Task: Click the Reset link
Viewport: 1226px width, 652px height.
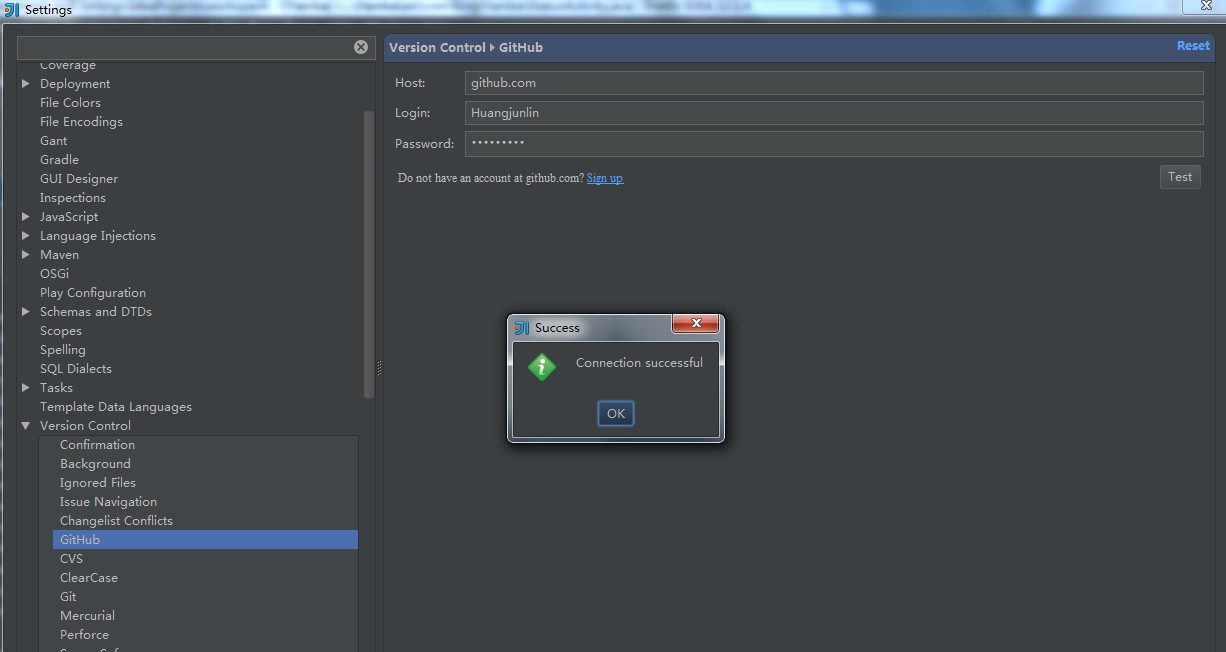Action: pos(1193,46)
